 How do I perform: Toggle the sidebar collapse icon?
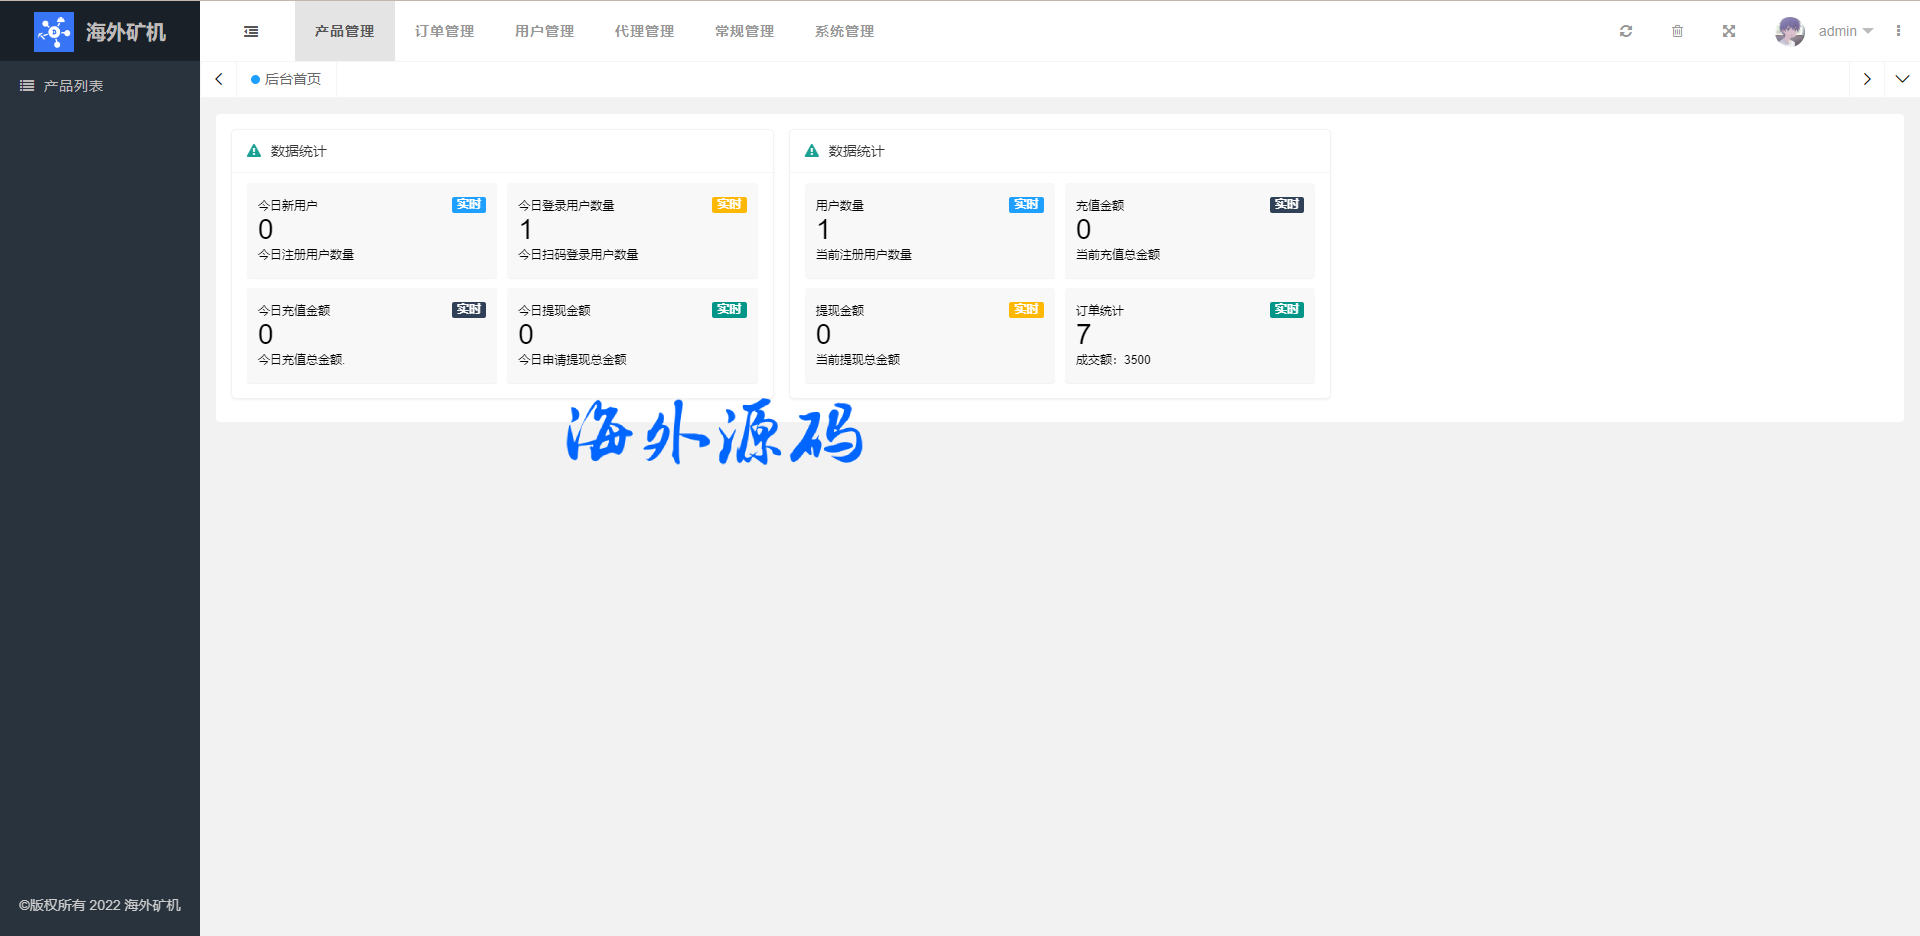point(251,32)
